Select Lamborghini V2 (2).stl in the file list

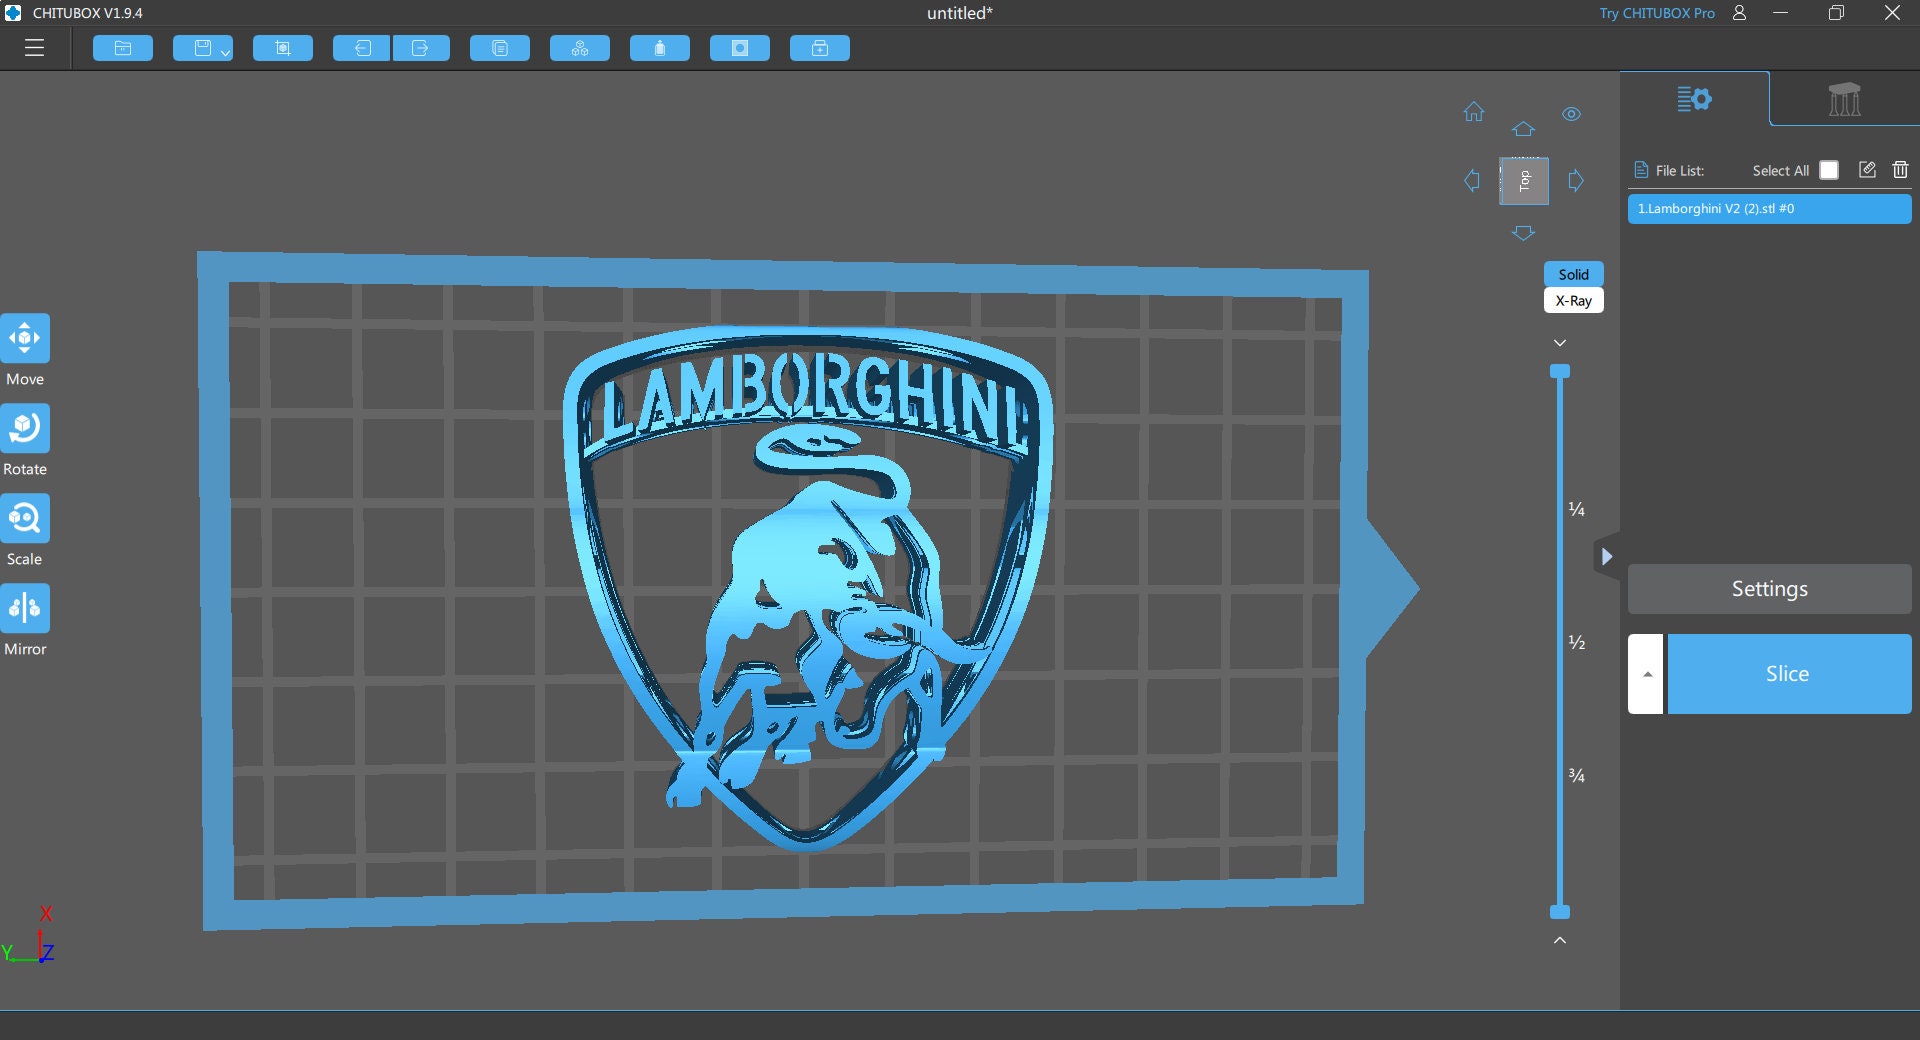point(1768,209)
